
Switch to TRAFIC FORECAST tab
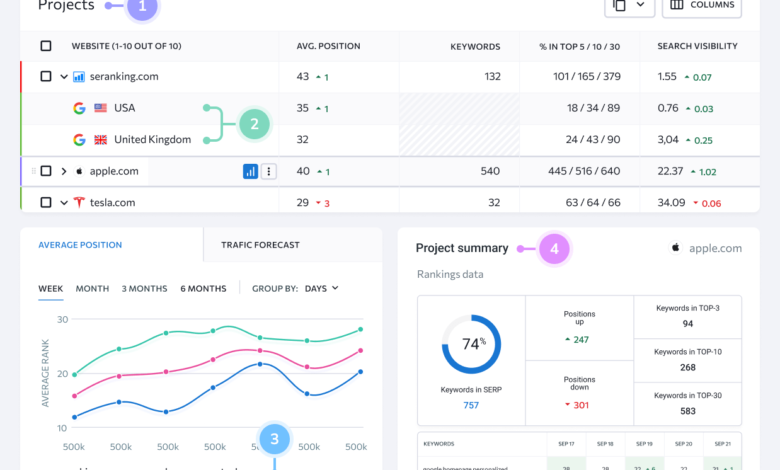(260, 245)
